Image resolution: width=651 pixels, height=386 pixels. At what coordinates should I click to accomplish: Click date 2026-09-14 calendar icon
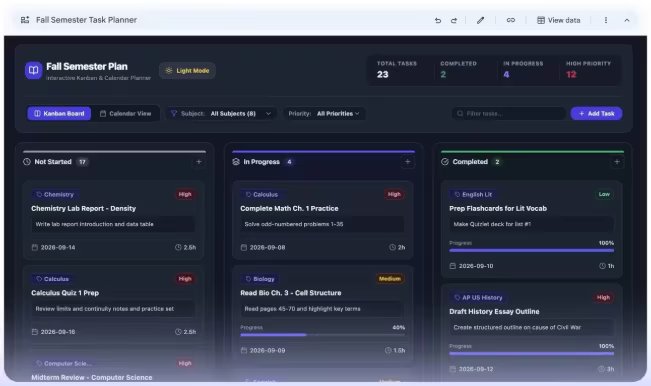click(x=35, y=247)
